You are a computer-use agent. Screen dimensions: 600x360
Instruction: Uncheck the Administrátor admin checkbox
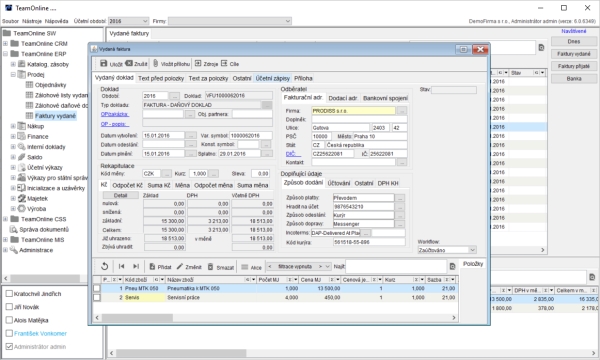pyautogui.click(x=9, y=346)
